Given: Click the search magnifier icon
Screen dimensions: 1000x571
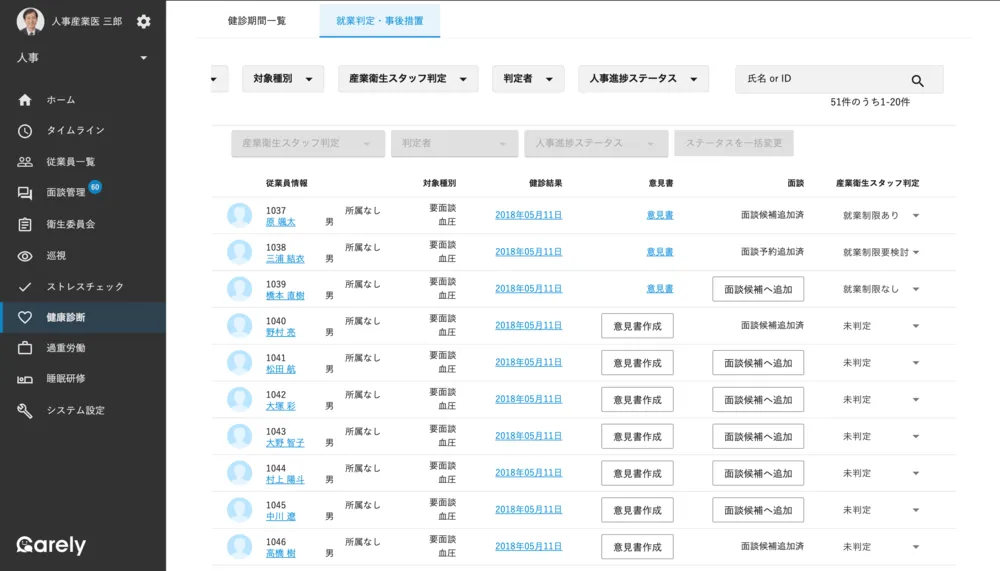Looking at the screenshot, I should (917, 80).
